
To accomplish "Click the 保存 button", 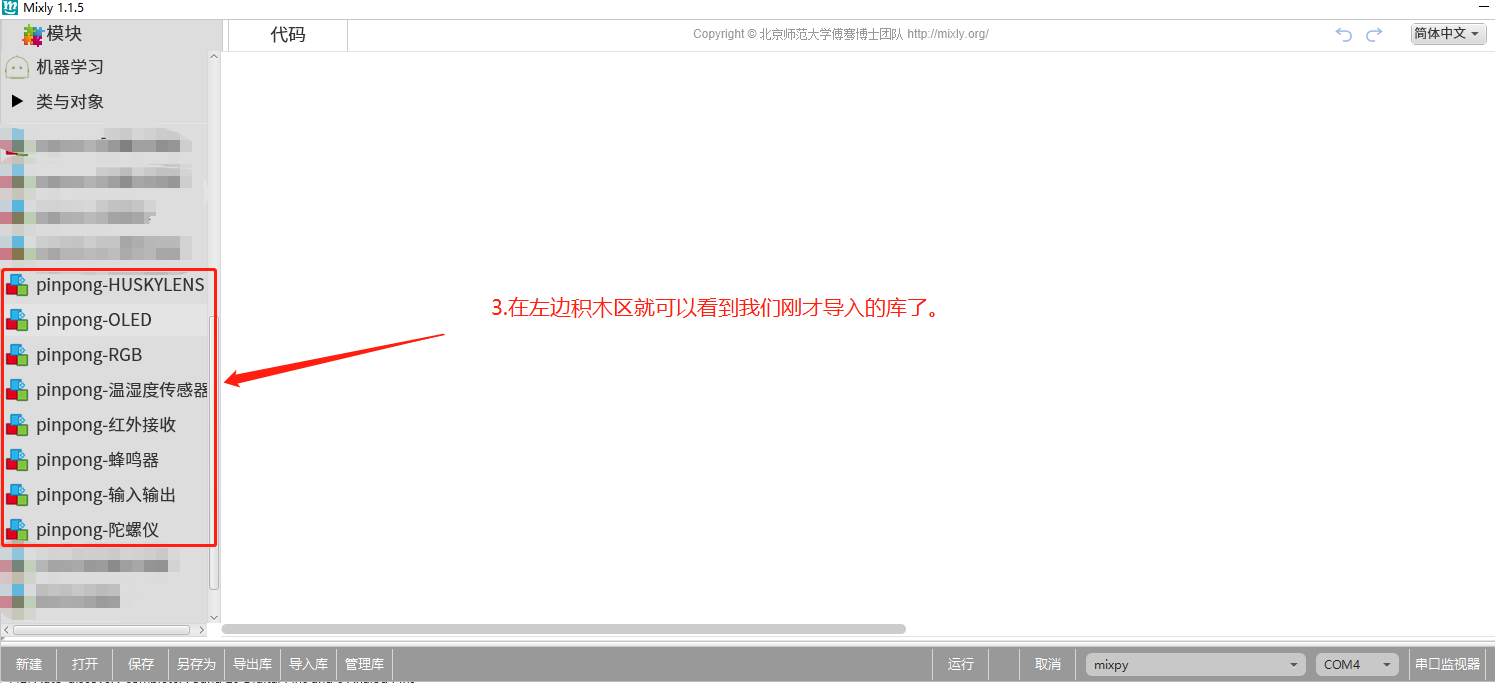I will pyautogui.click(x=141, y=664).
